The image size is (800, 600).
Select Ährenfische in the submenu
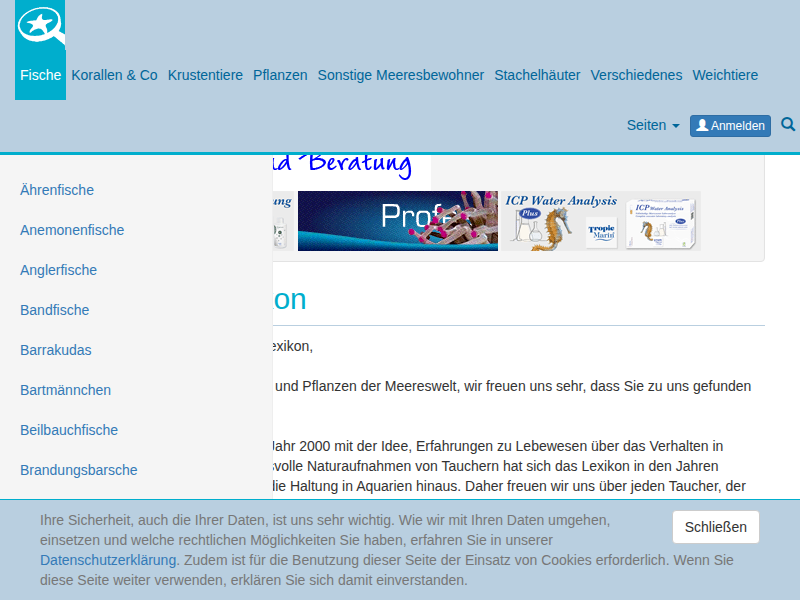coord(57,190)
